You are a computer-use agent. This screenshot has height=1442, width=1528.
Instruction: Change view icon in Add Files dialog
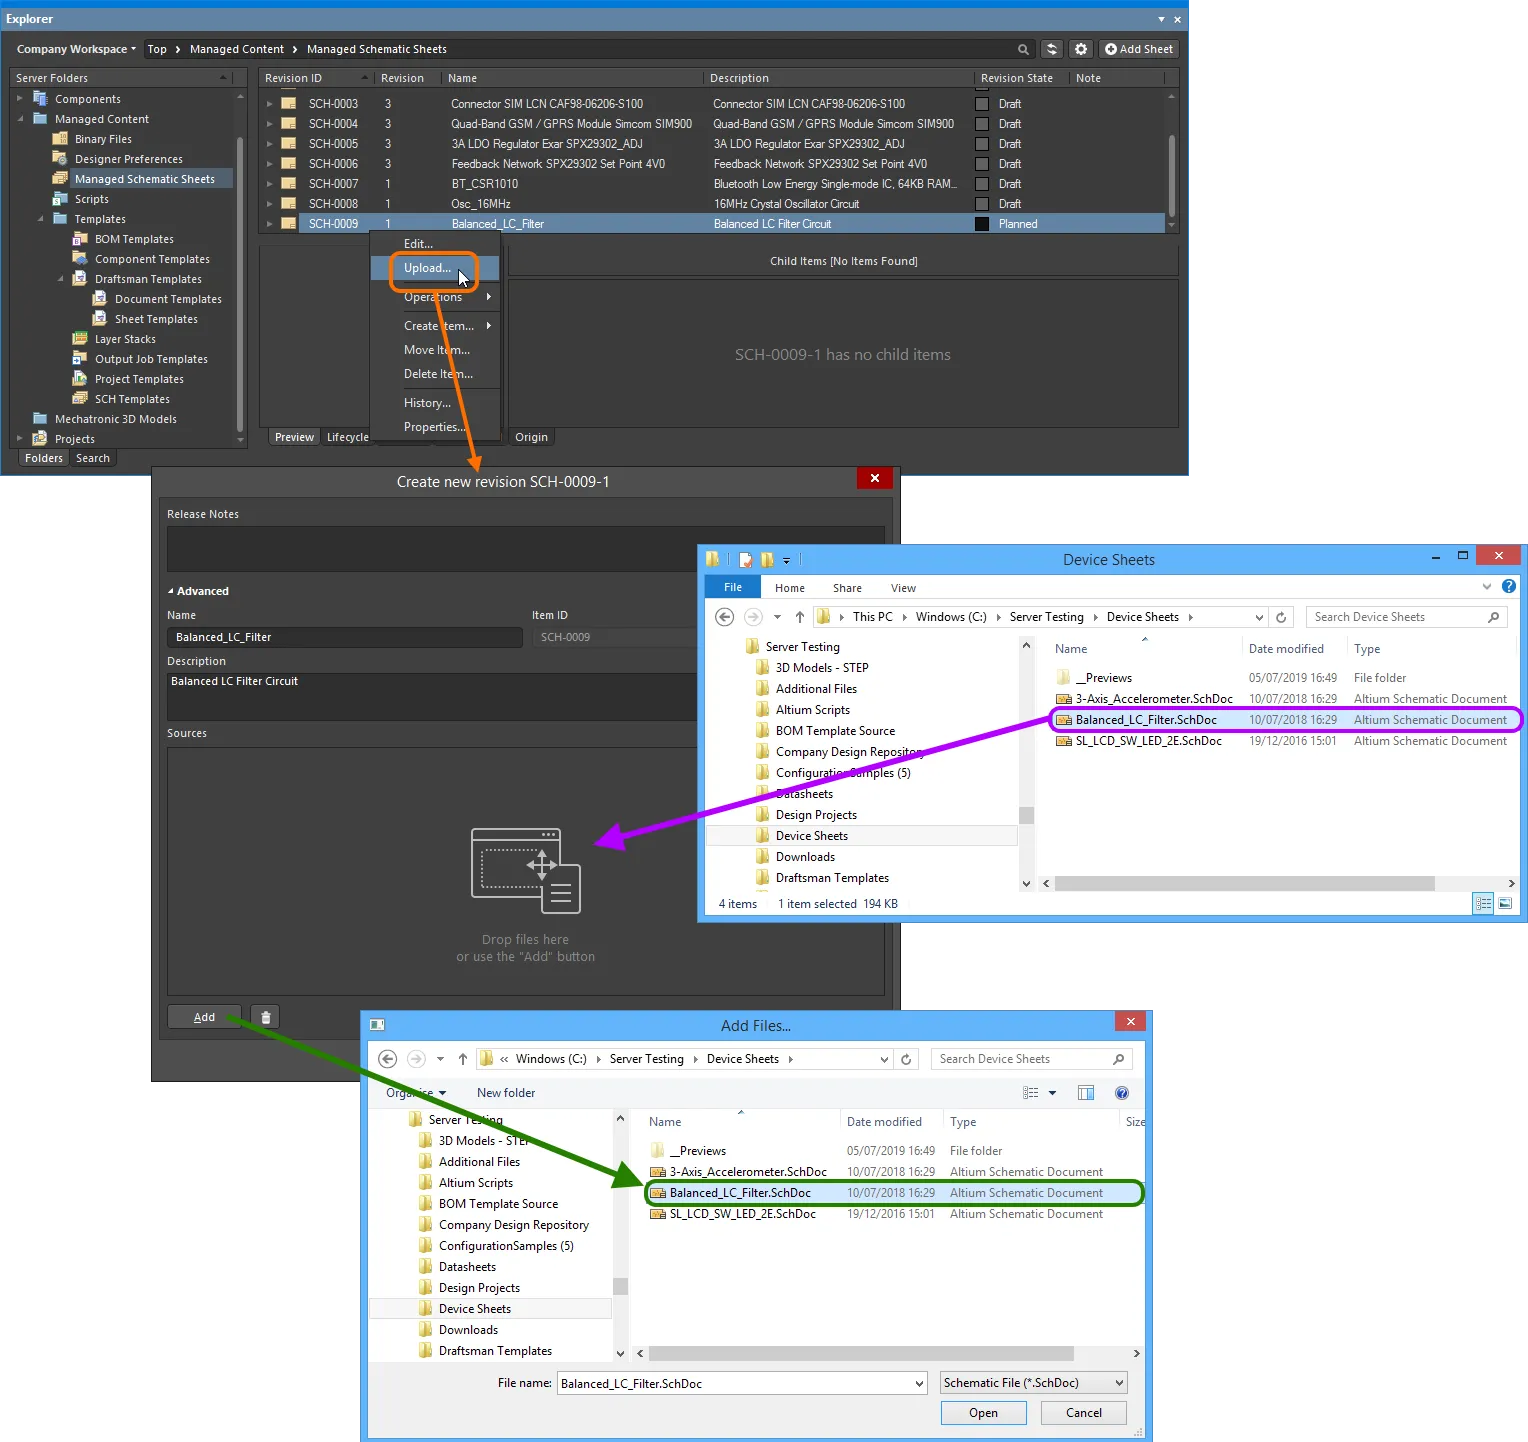(1031, 1093)
